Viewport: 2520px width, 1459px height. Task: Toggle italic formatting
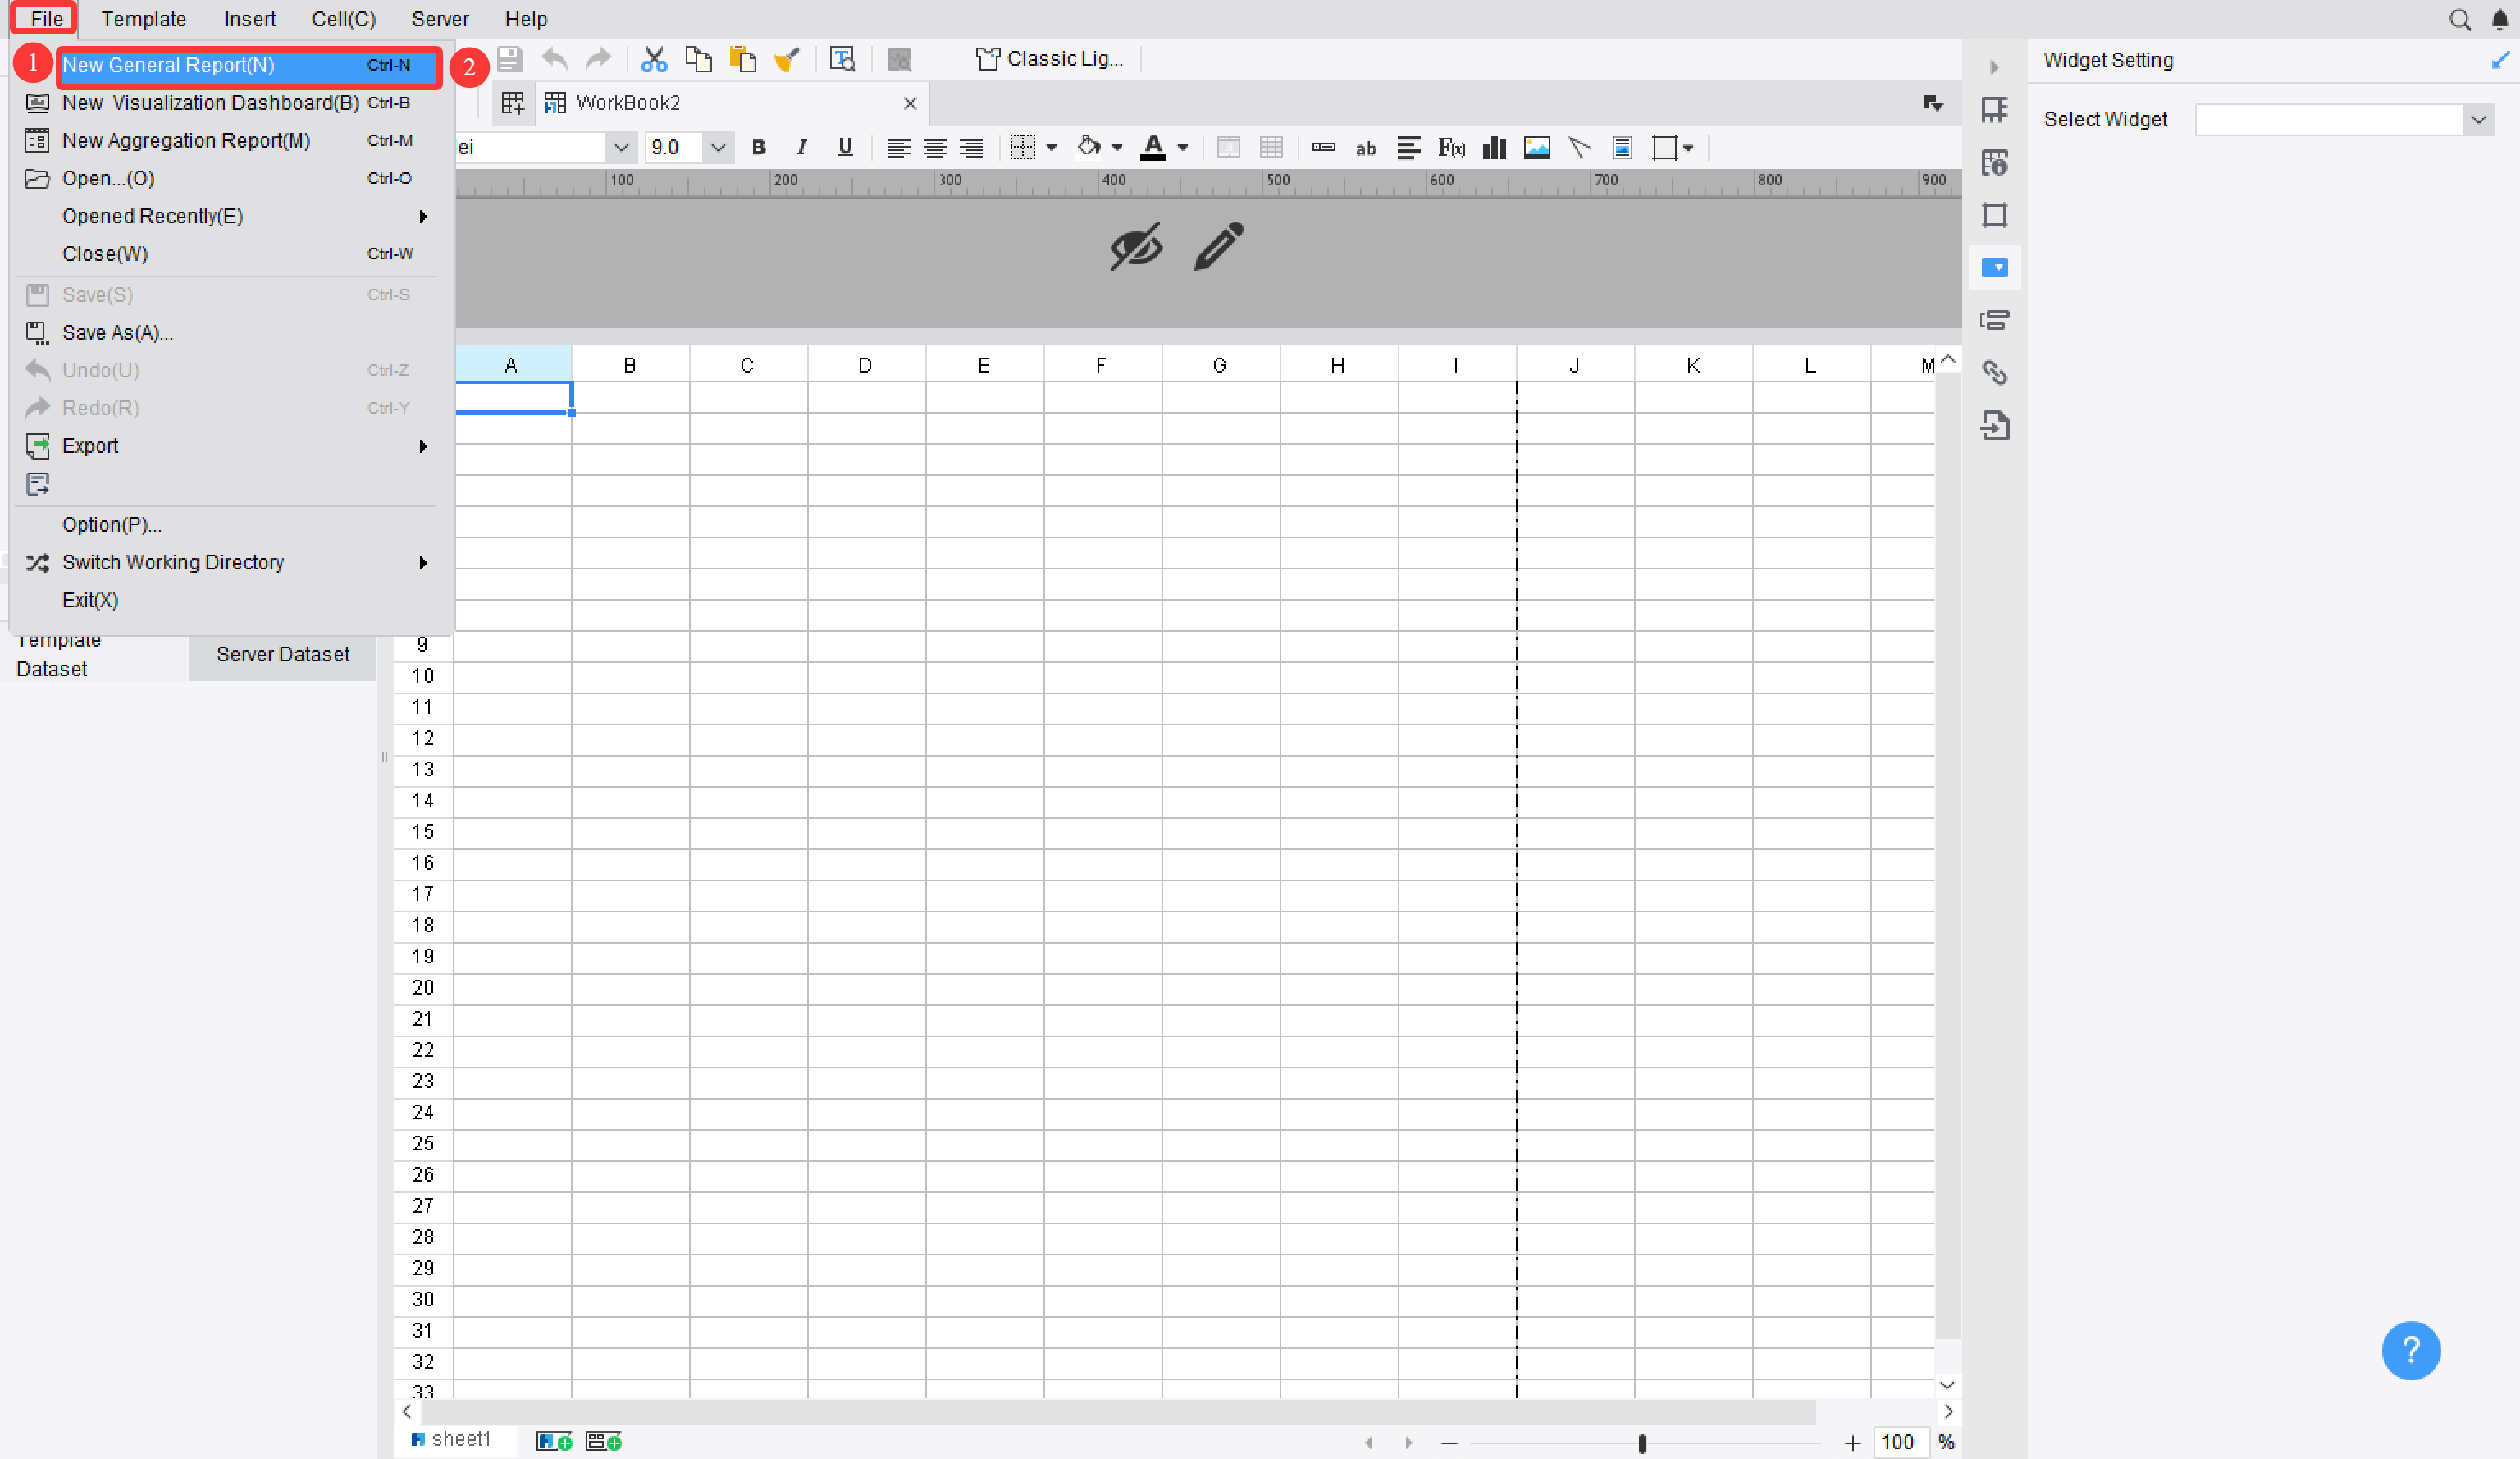801,147
